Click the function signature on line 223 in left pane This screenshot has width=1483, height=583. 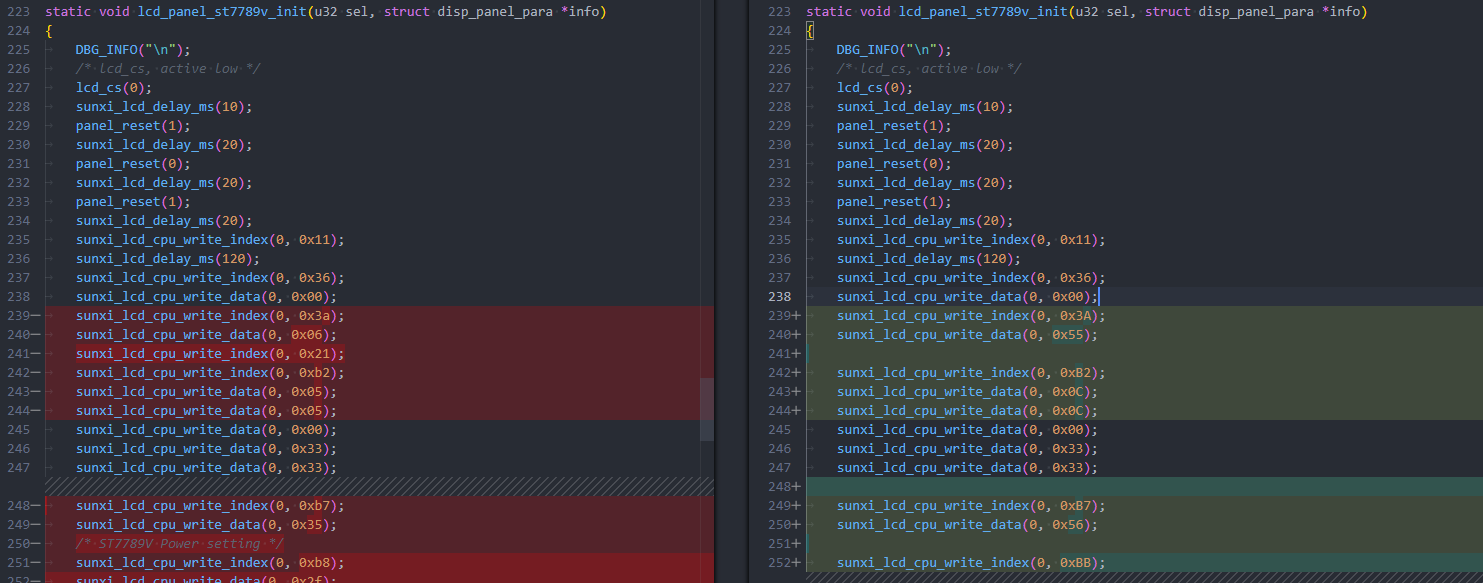[x=325, y=12]
